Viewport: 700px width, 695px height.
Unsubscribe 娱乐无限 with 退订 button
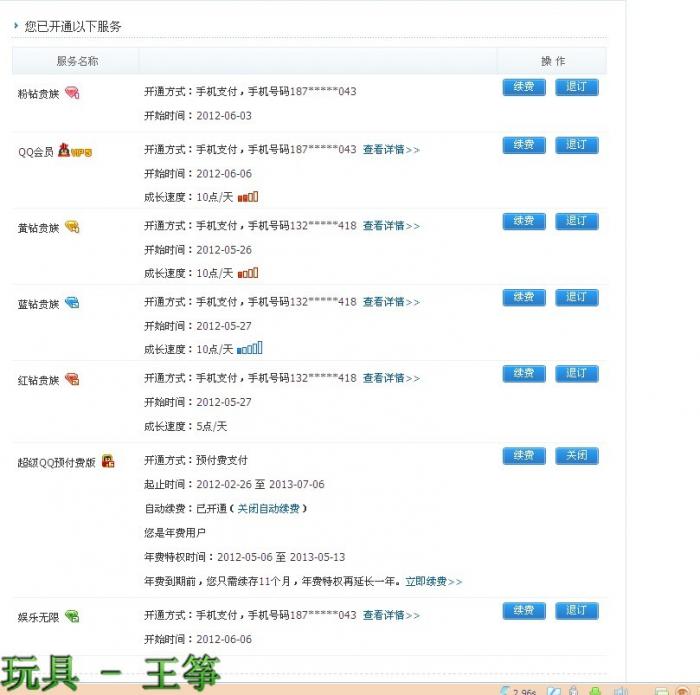tap(577, 611)
